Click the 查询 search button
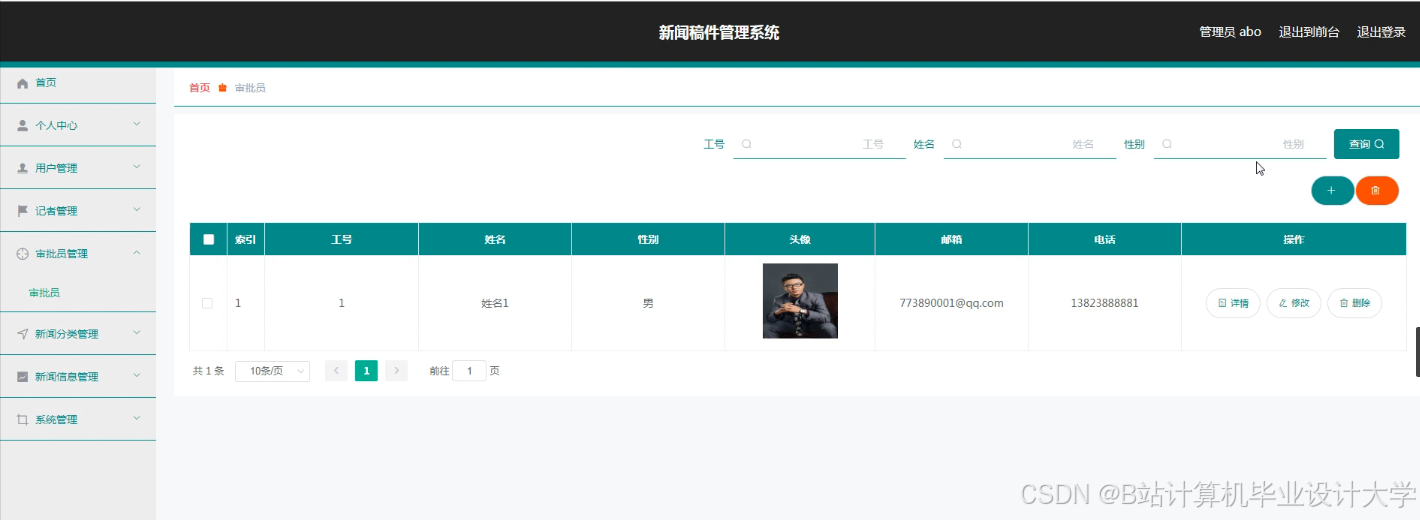 [x=1366, y=144]
